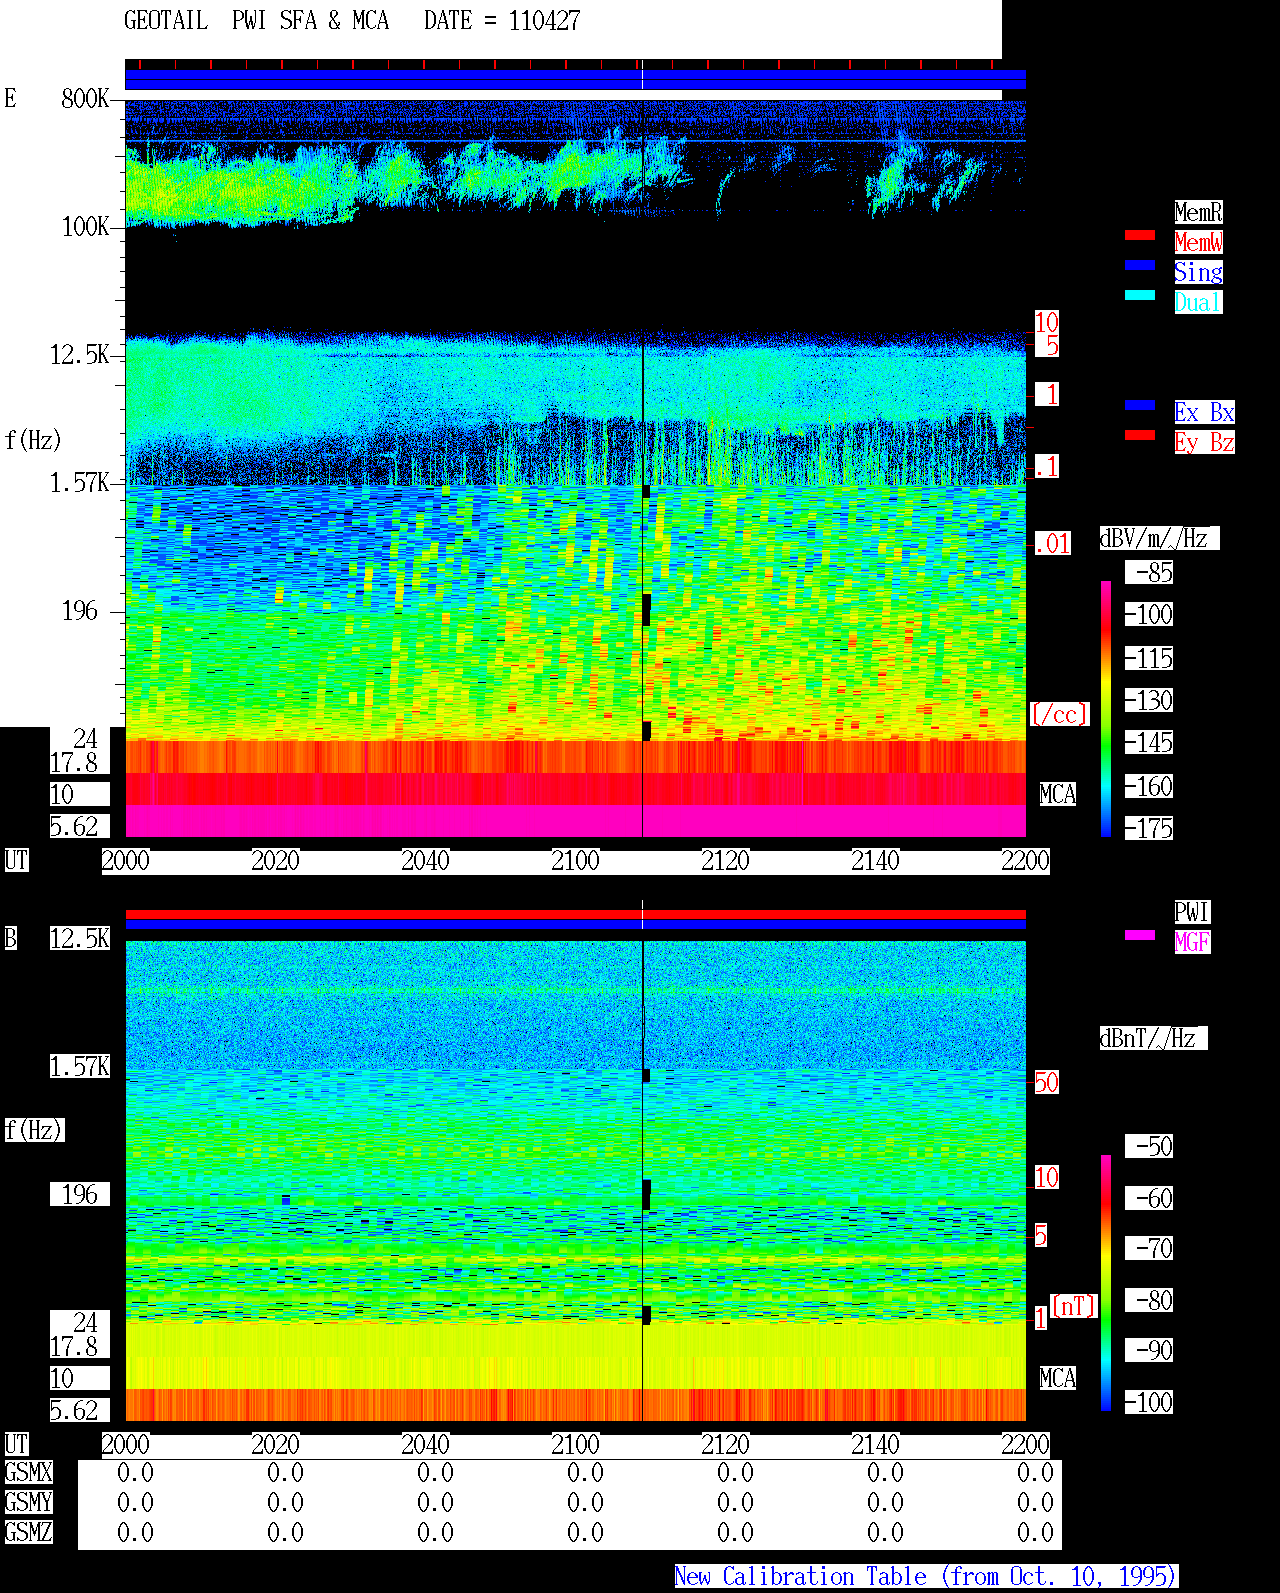Click the 'MemR' legend label
Image resolution: width=1280 pixels, height=1593 pixels.
click(x=1198, y=212)
